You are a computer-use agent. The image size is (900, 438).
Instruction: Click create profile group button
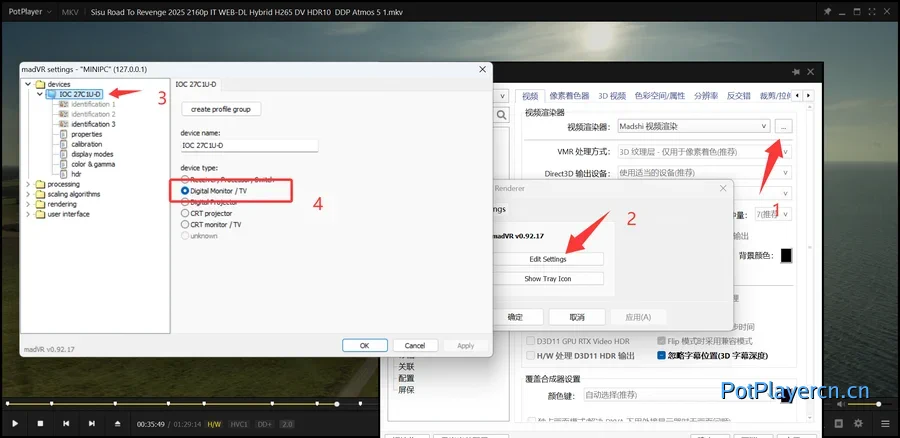pyautogui.click(x=221, y=109)
